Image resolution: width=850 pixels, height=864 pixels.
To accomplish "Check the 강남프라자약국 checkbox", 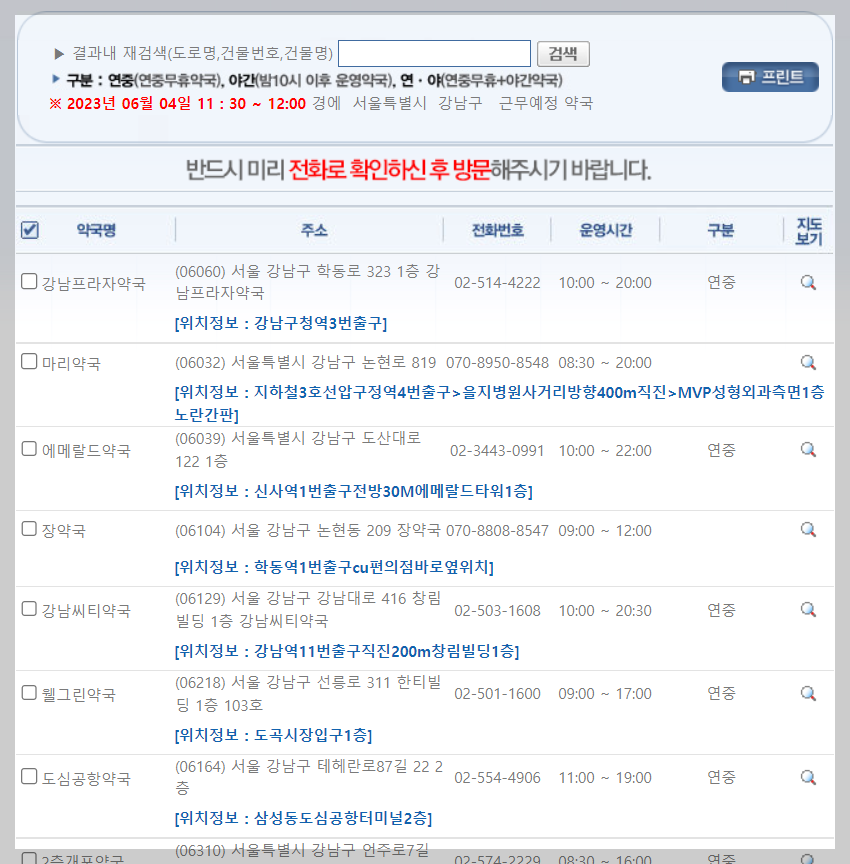I will pos(29,281).
